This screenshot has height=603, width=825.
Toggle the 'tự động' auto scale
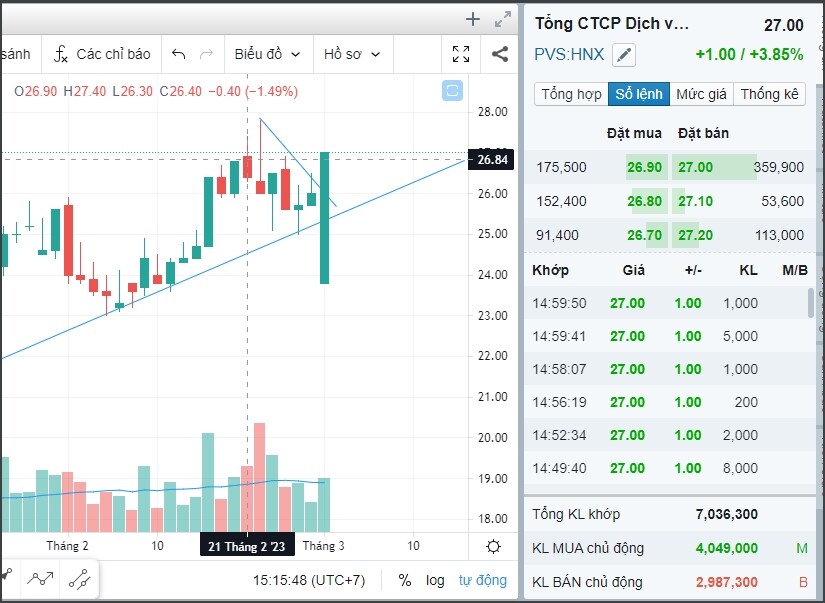coord(483,580)
